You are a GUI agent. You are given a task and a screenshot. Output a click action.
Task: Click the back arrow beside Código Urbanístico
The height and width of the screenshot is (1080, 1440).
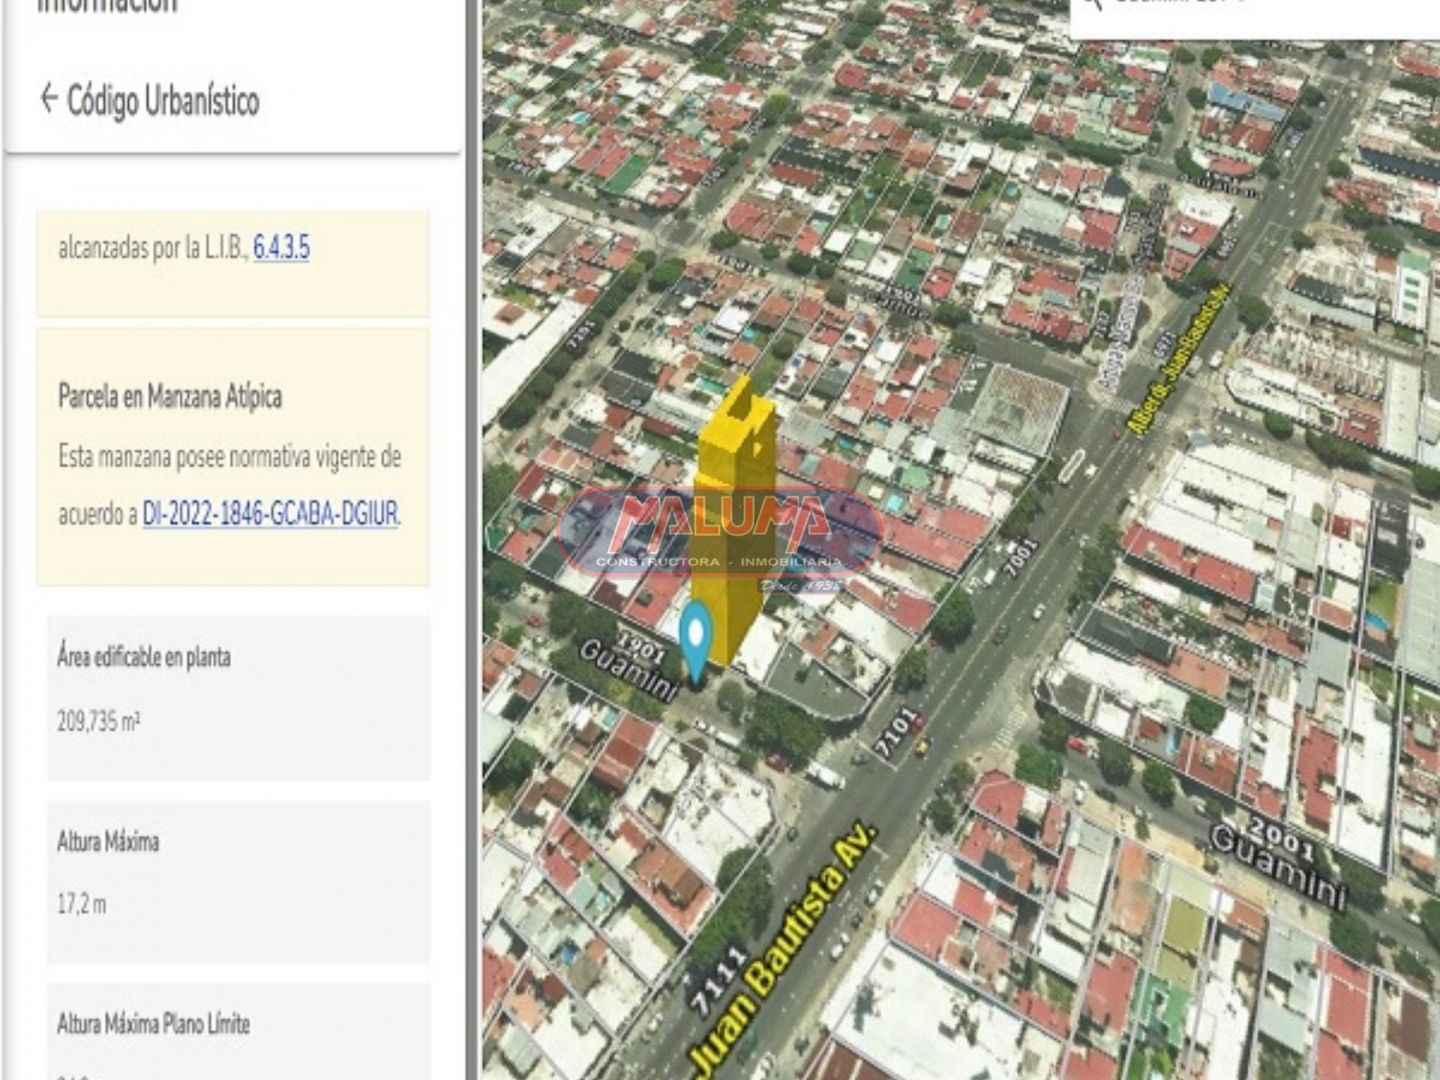[48, 99]
